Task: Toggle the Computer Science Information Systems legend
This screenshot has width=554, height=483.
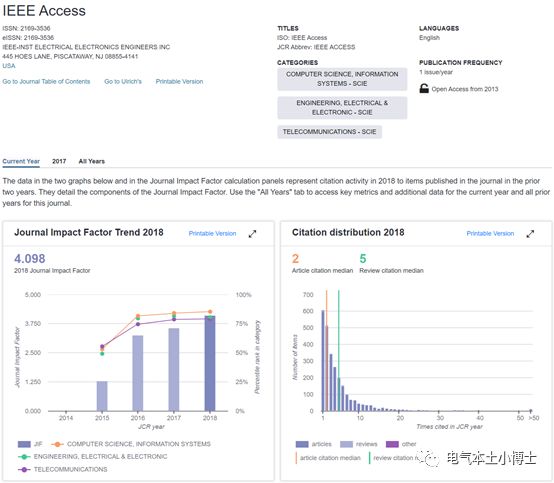Action: pos(57,444)
